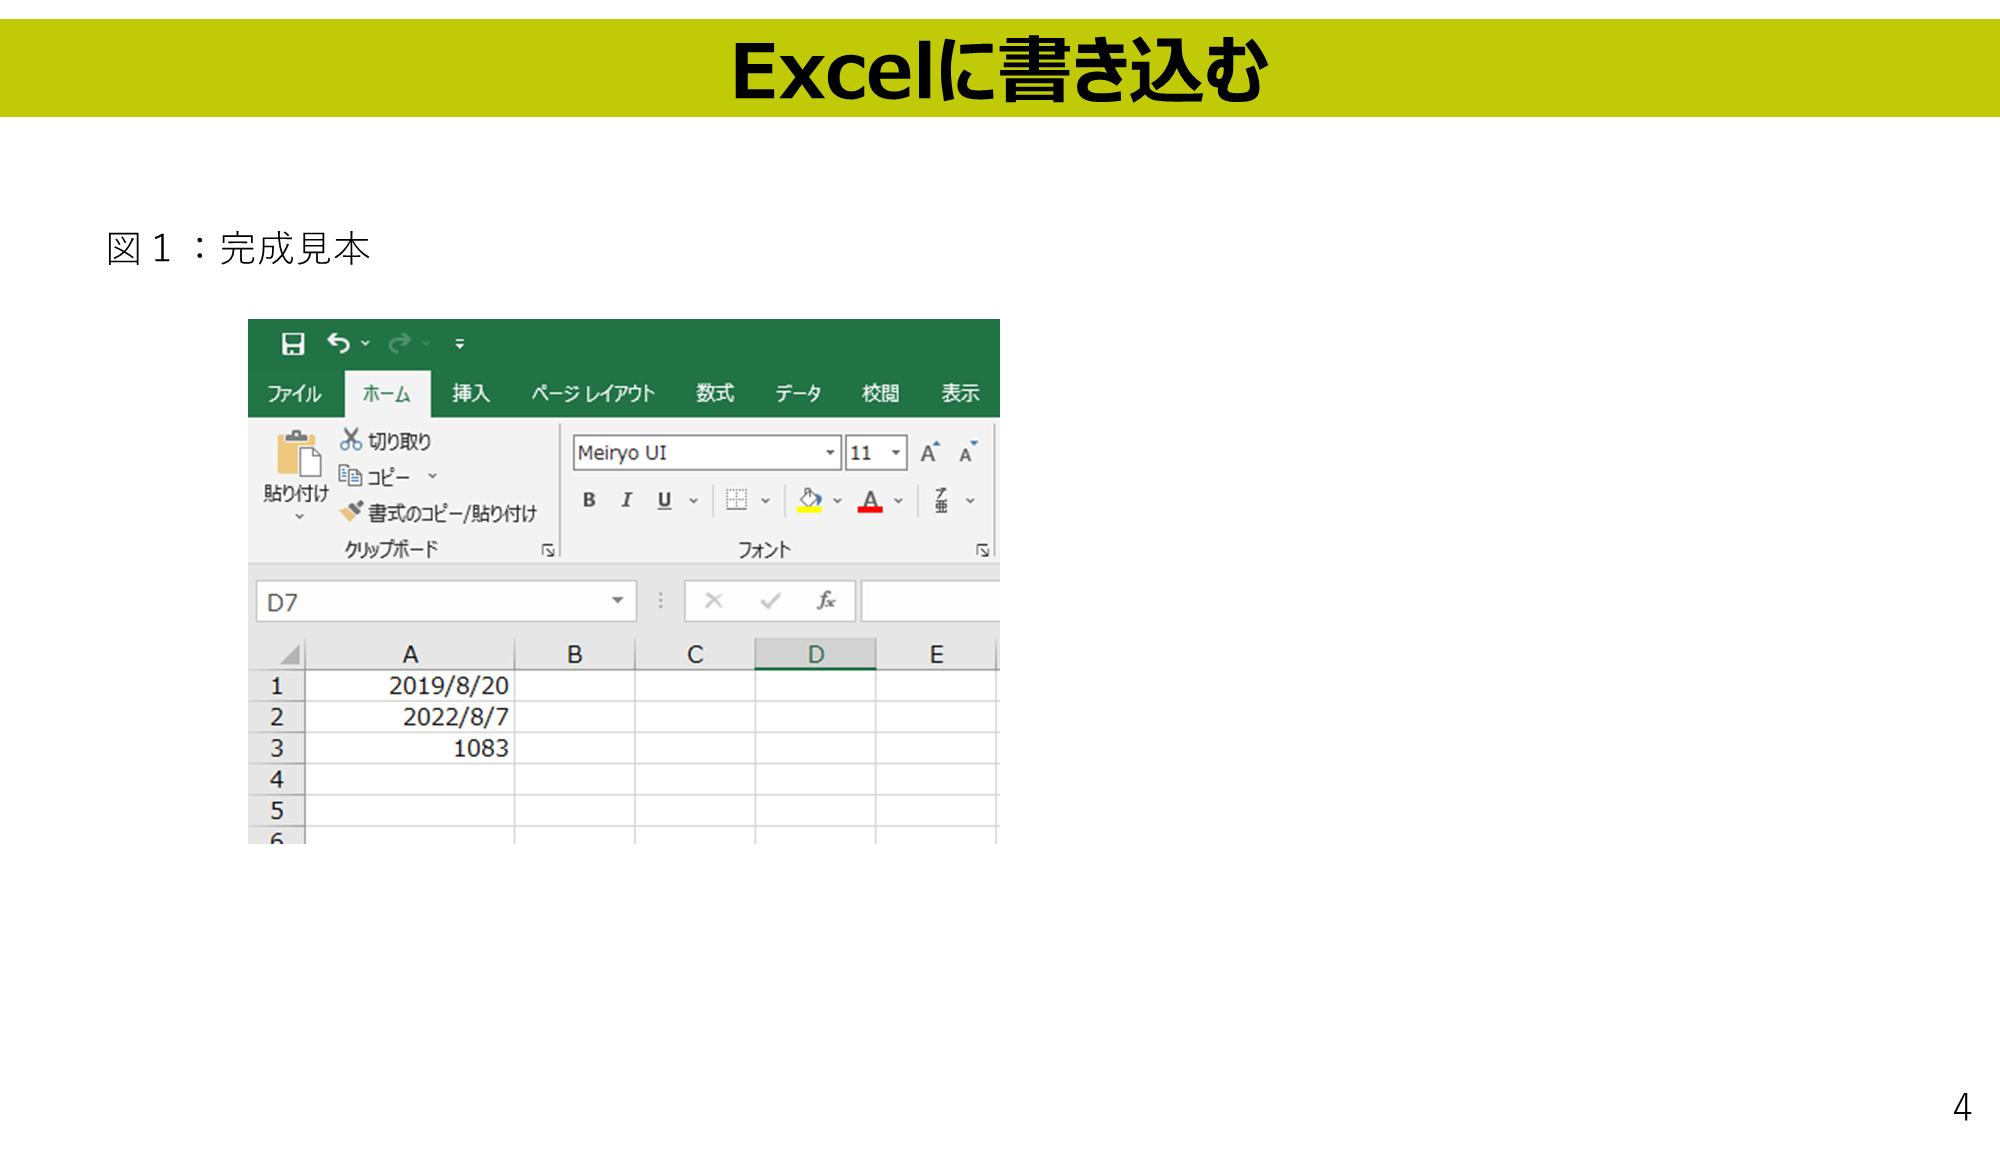Image resolution: width=2000 pixels, height=1156 pixels.
Task: Select column E header
Action: point(936,655)
